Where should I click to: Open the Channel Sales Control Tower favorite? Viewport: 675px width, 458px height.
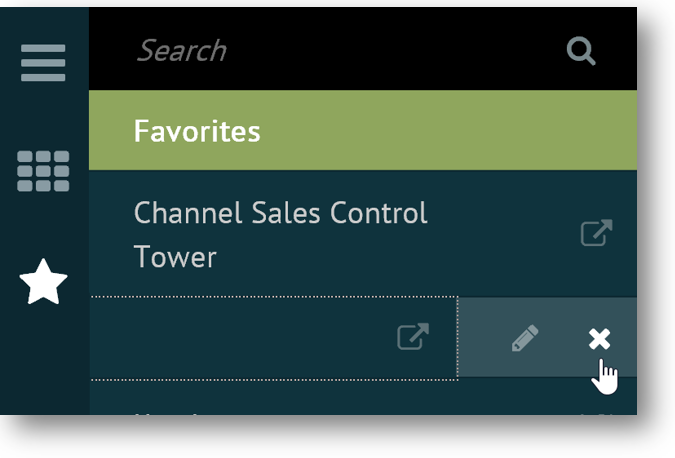click(x=280, y=213)
